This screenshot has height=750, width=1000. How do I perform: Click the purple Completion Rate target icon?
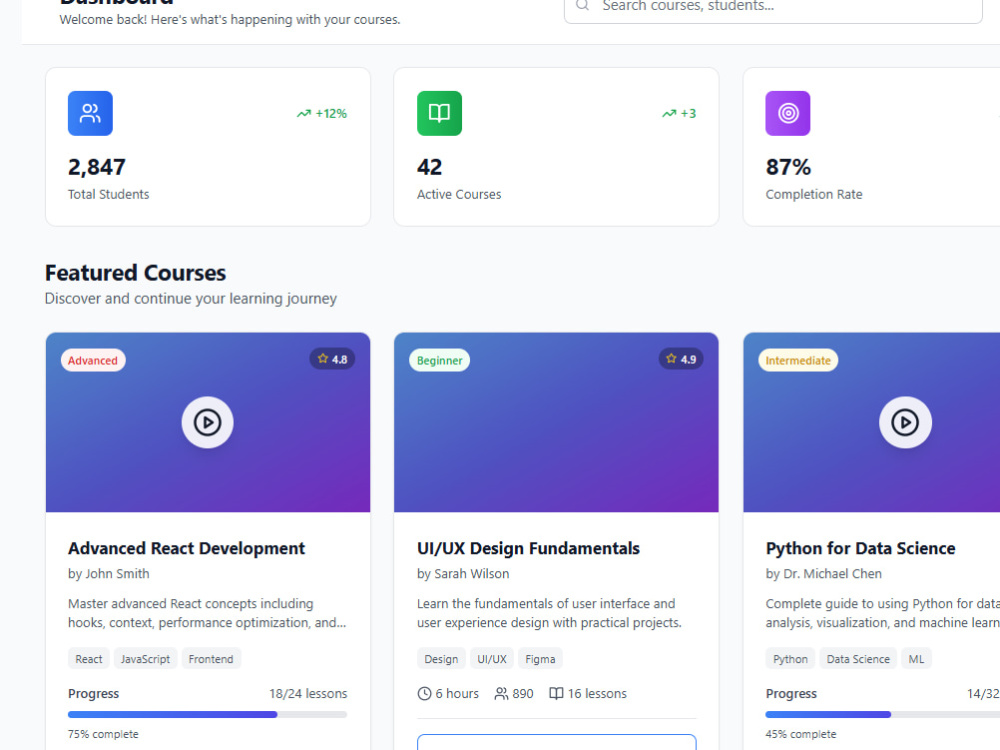(x=788, y=114)
